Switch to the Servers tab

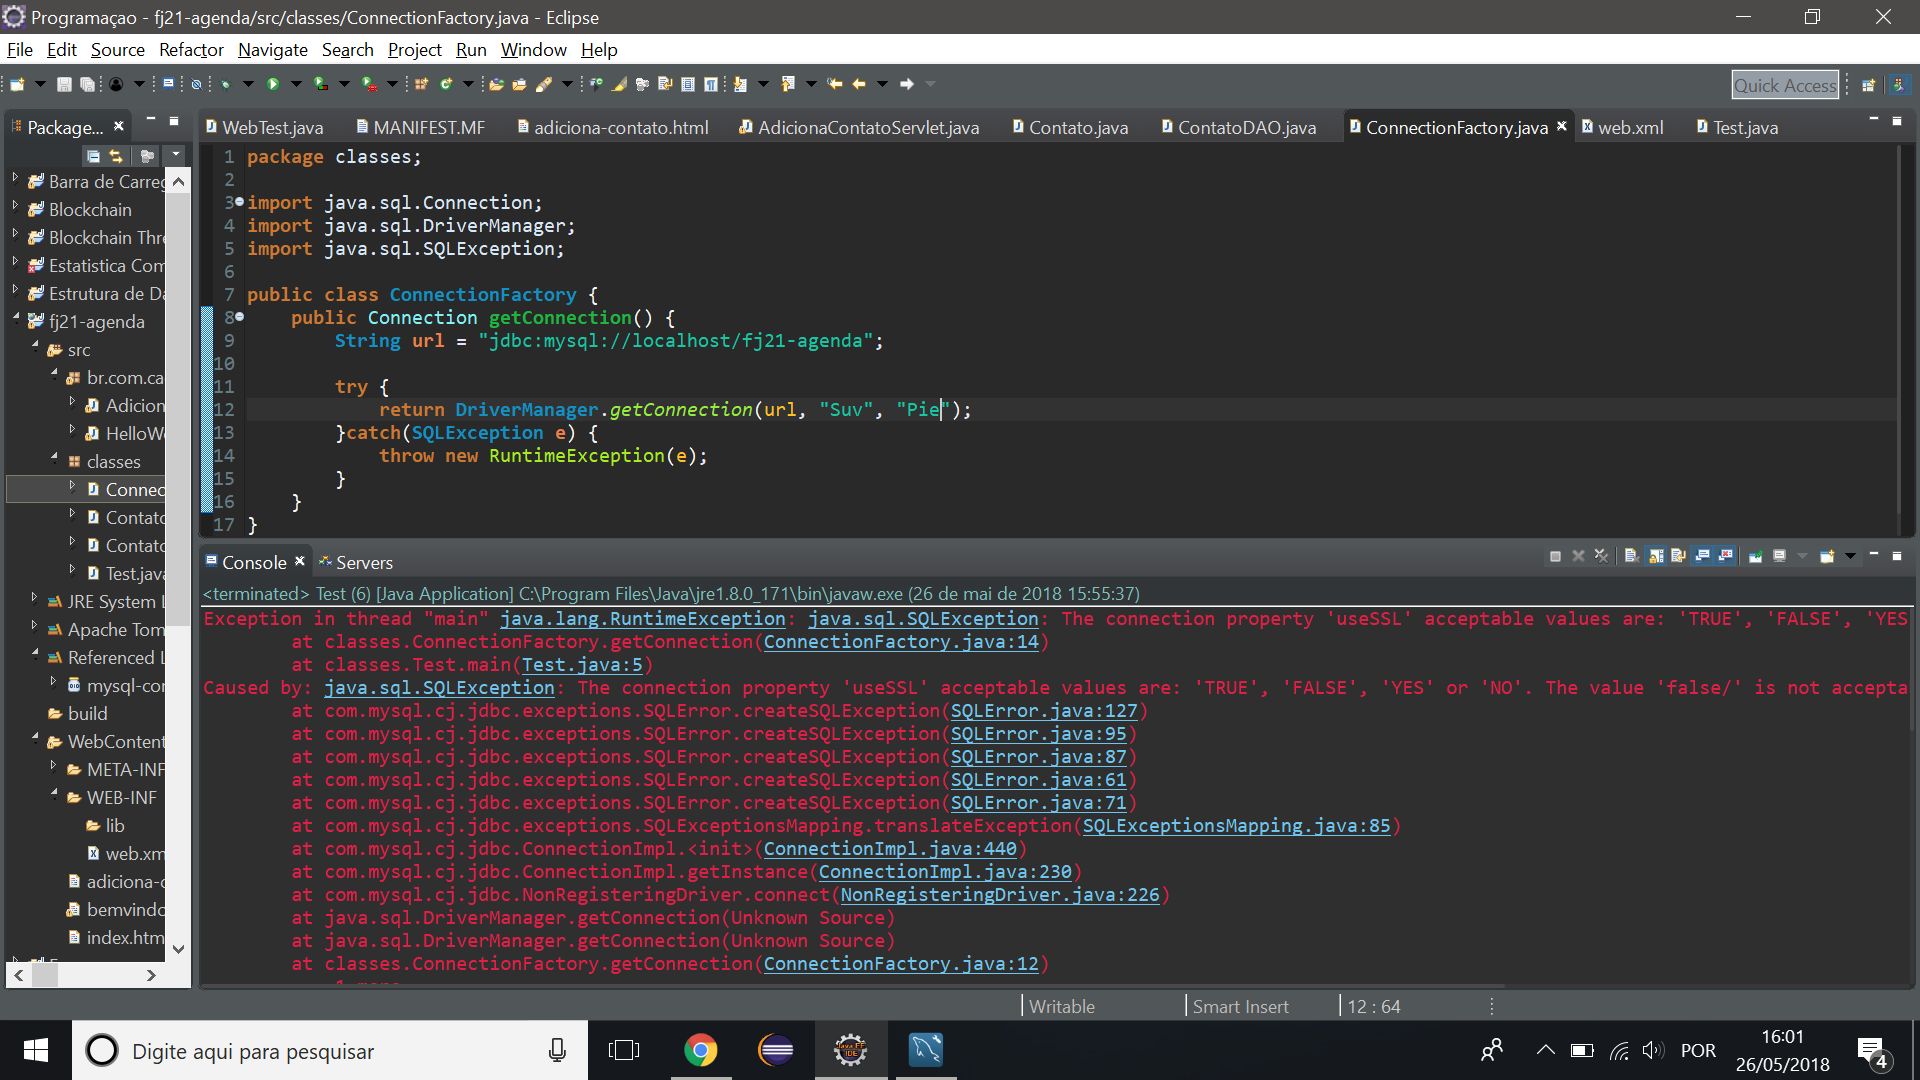356,562
